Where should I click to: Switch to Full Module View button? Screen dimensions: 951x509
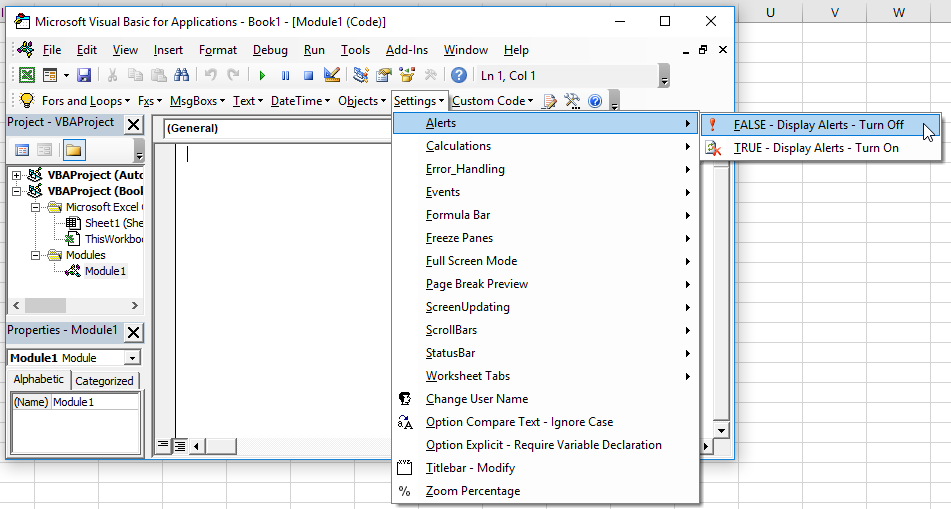[x=181, y=445]
